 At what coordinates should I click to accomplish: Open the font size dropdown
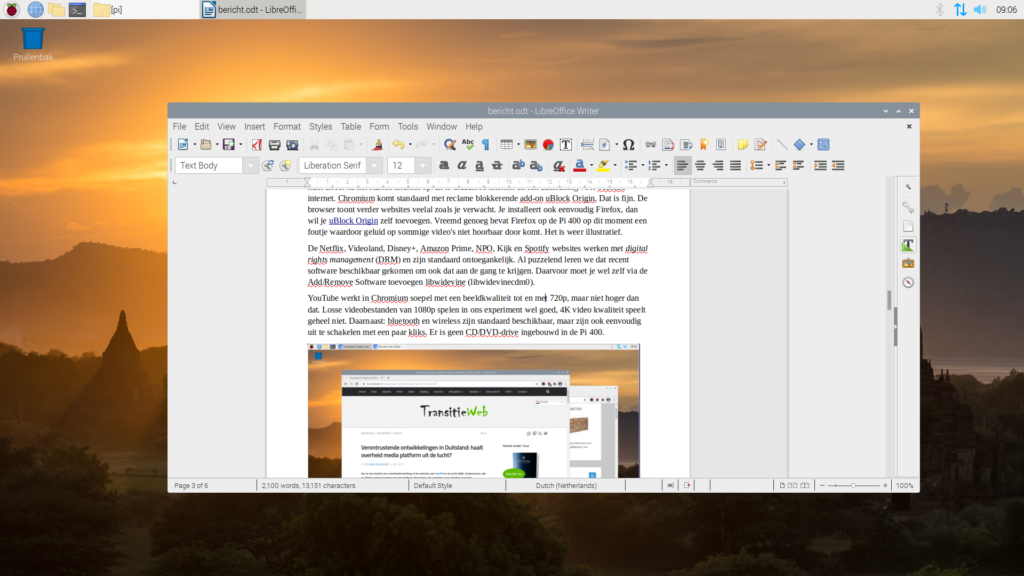click(423, 165)
